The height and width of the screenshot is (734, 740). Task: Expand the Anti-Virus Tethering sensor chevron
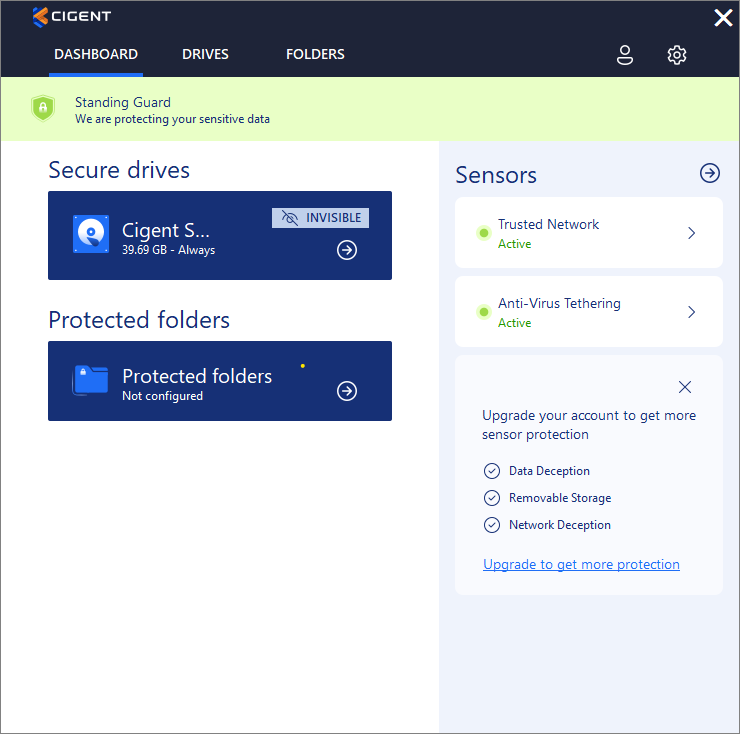(691, 312)
